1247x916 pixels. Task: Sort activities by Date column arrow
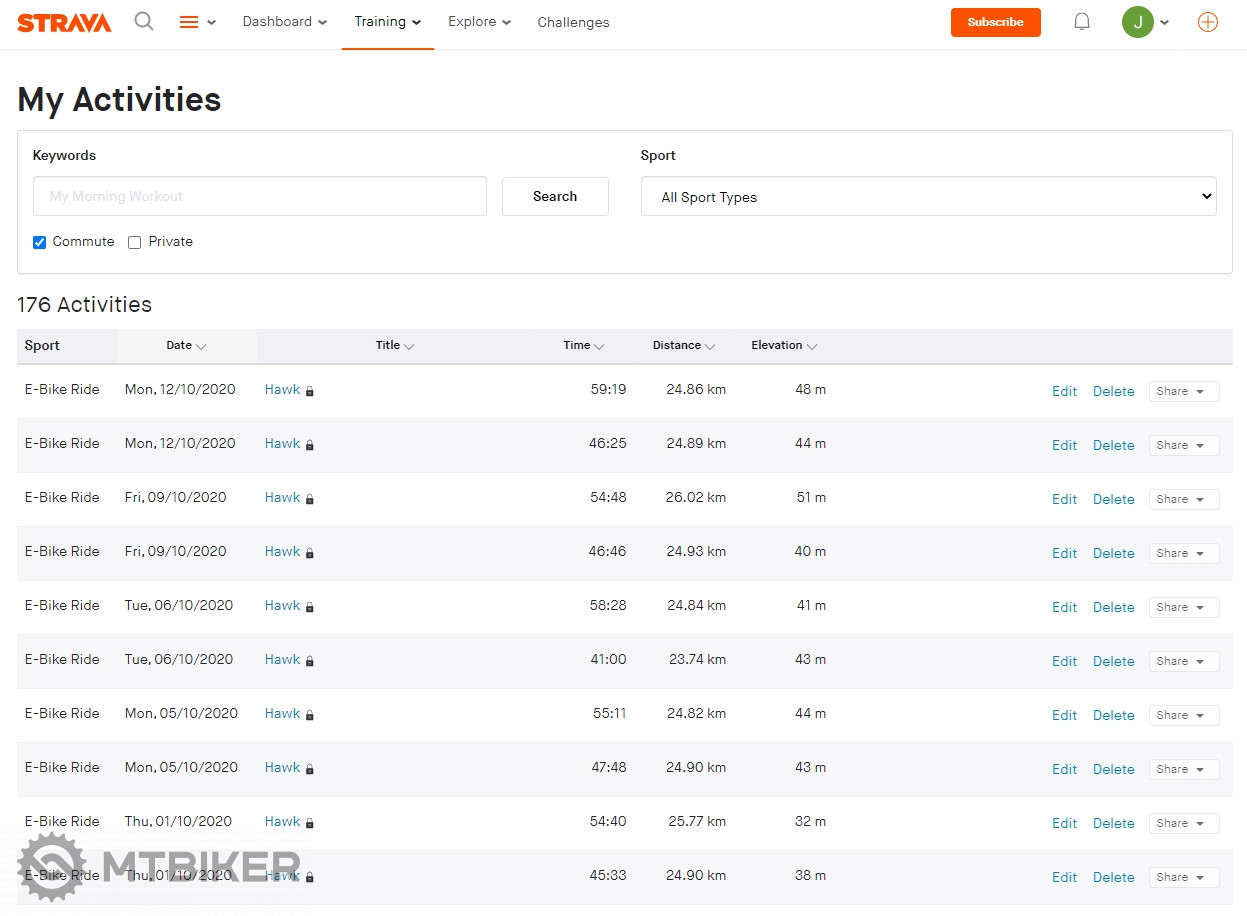201,346
